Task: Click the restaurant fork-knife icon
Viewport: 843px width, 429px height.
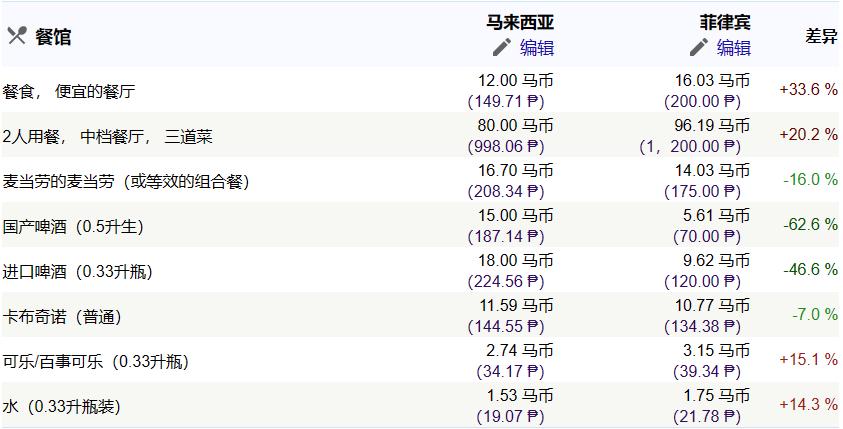Action: pos(17,37)
